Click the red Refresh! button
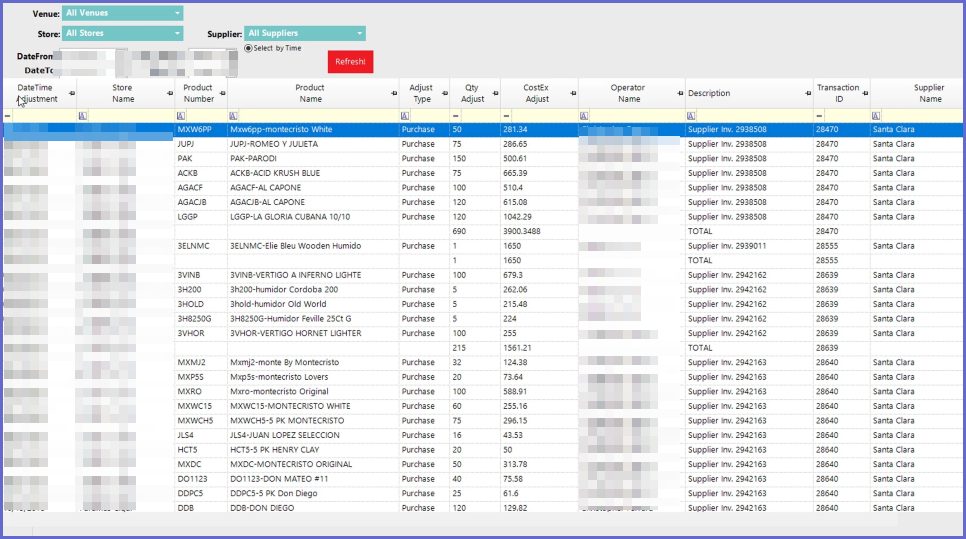 350,62
